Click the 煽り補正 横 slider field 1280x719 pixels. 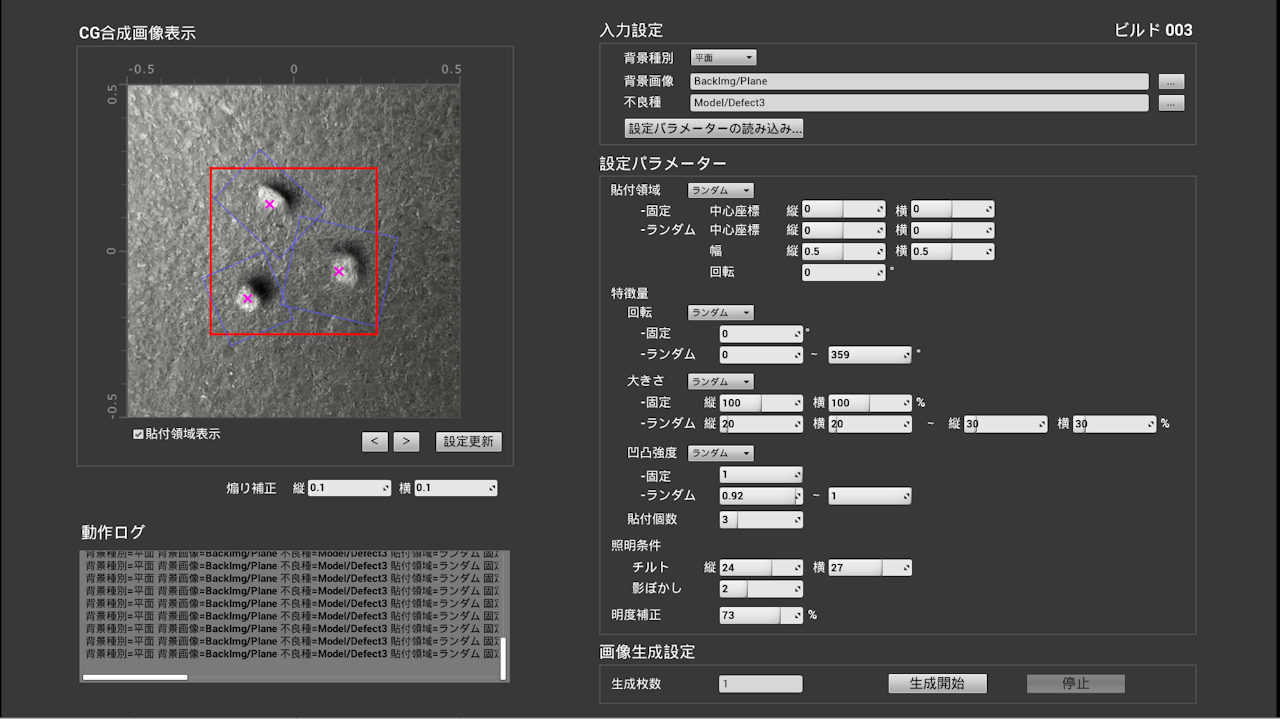coord(455,488)
